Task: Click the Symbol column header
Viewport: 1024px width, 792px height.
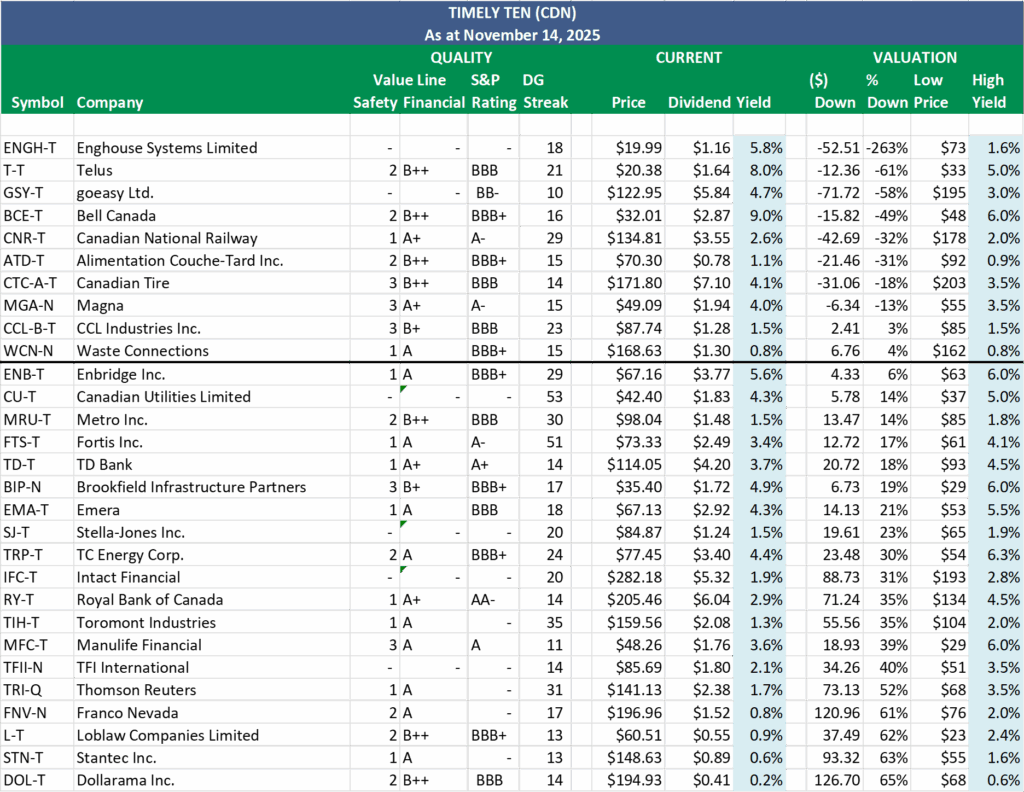Action: pyautogui.click(x=37, y=103)
